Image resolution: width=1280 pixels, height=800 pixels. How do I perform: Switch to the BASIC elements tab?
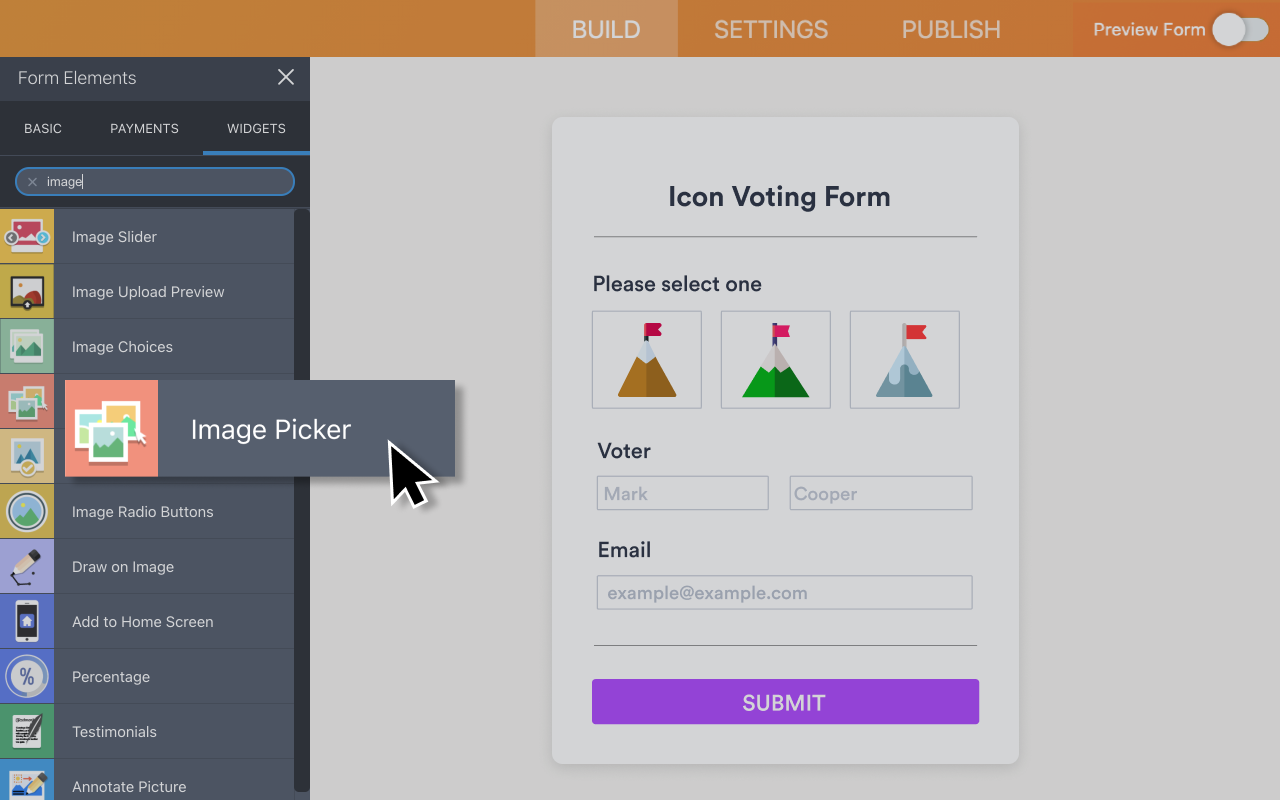click(43, 128)
